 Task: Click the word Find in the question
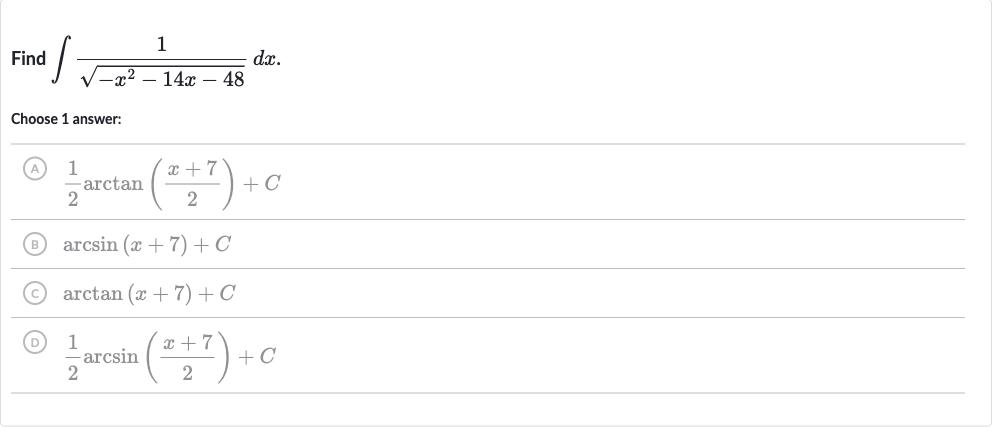coord(28,59)
